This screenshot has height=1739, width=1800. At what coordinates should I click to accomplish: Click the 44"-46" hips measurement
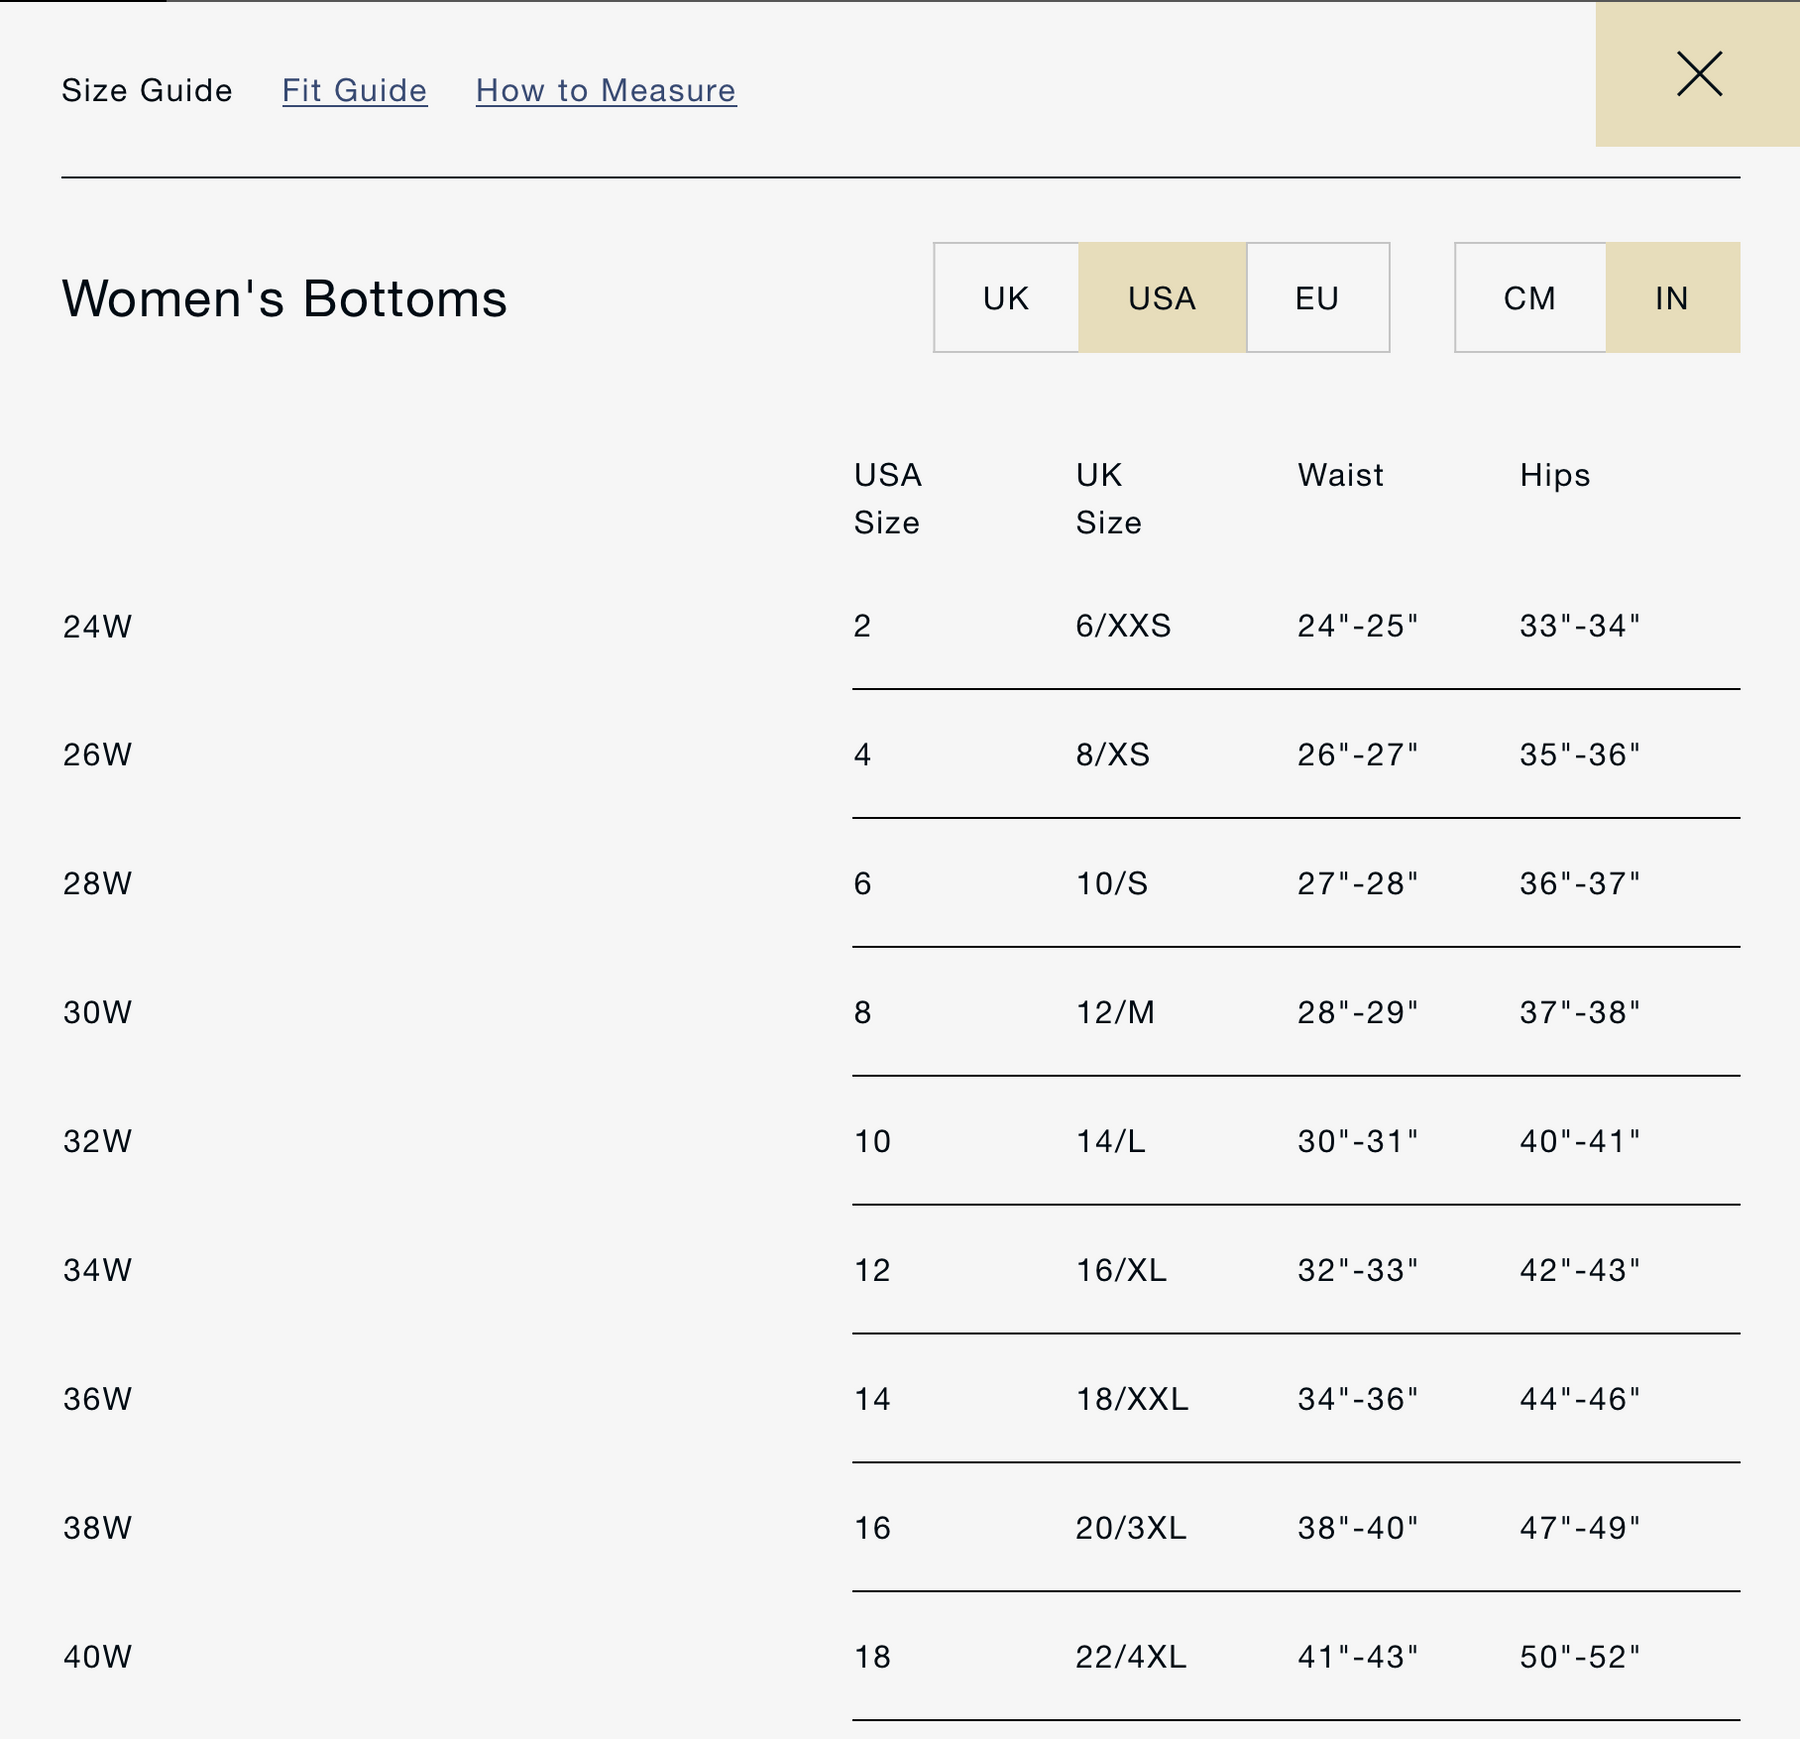coord(1579,1399)
